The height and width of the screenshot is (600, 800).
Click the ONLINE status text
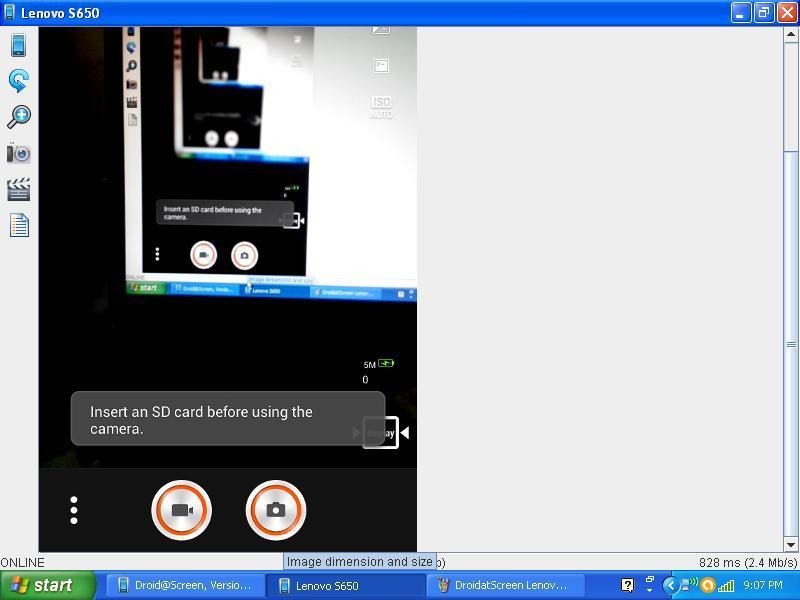pyautogui.click(x=22, y=562)
